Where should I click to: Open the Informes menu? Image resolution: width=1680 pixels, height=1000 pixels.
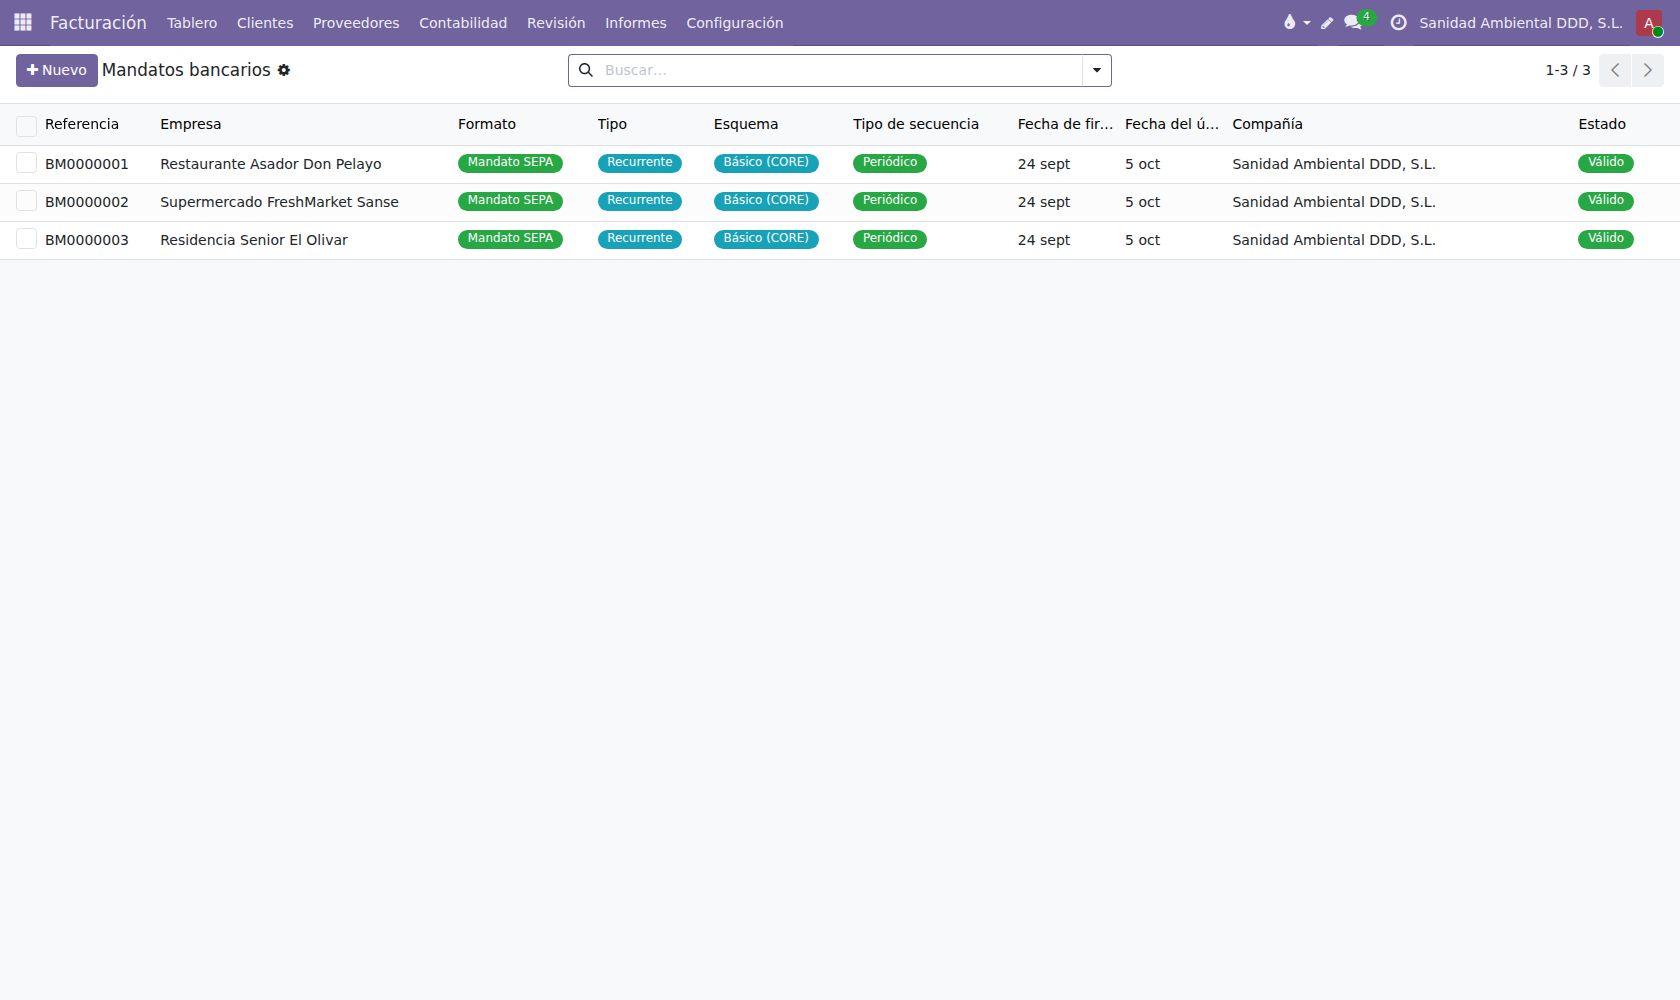(636, 22)
